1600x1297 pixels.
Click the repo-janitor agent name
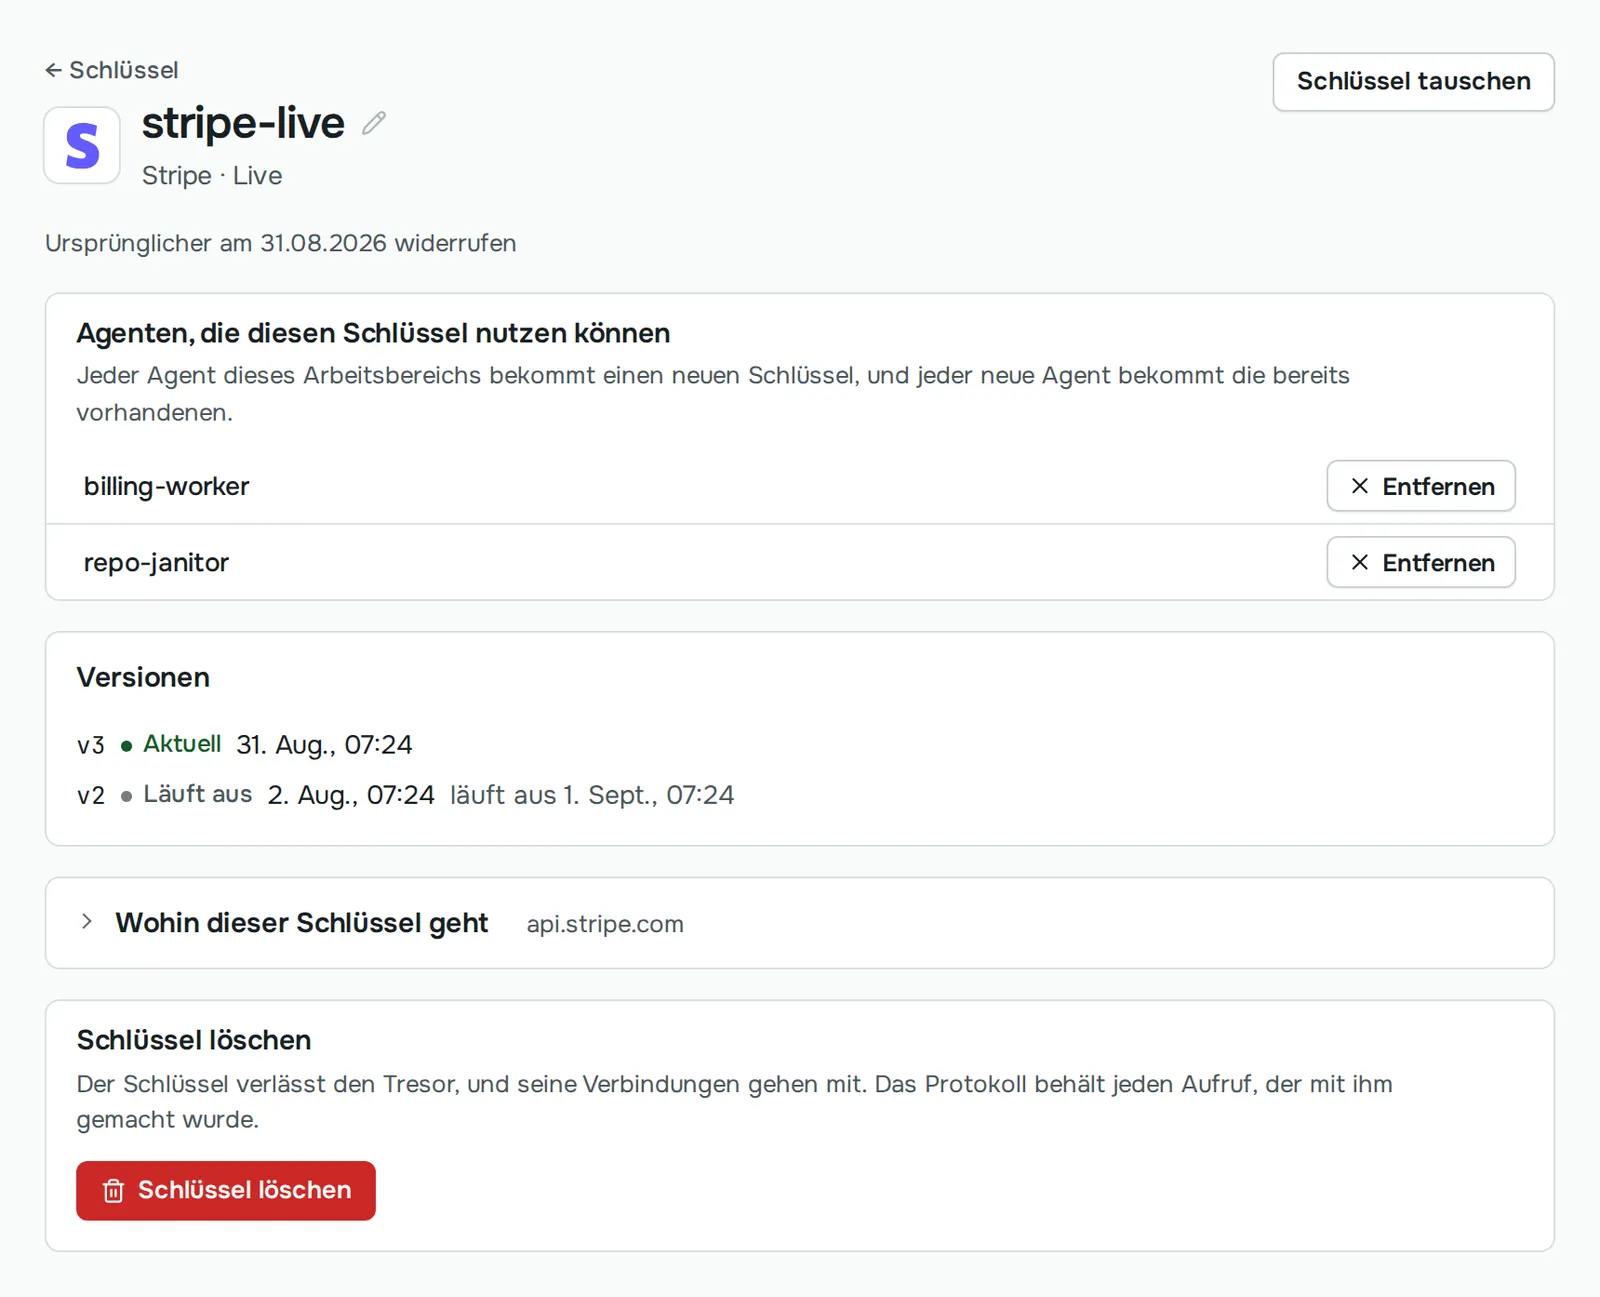pyautogui.click(x=156, y=562)
